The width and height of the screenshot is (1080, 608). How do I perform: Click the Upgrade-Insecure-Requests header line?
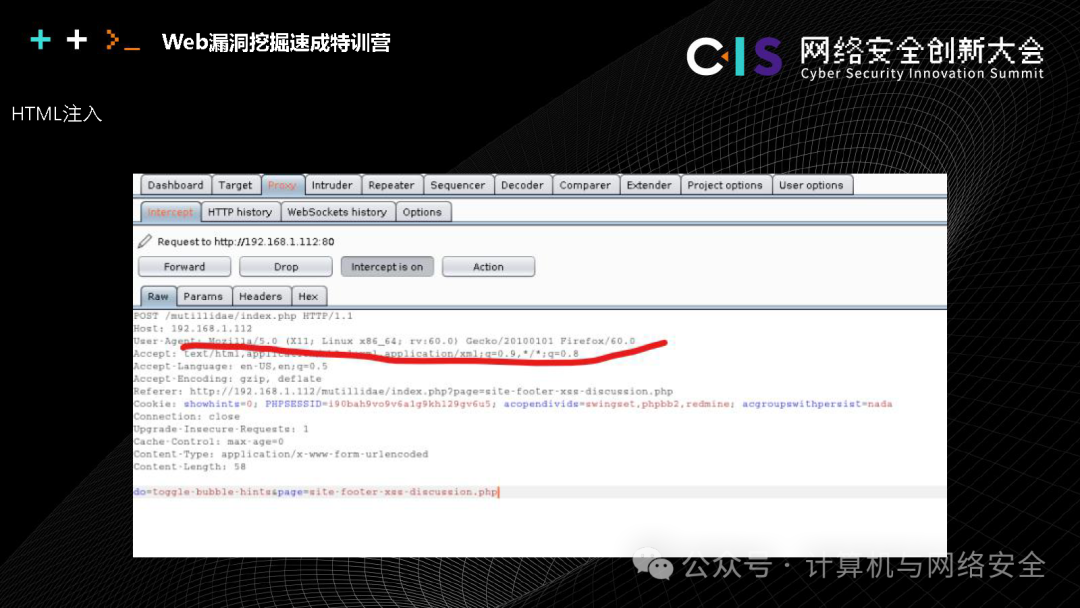(x=221, y=429)
